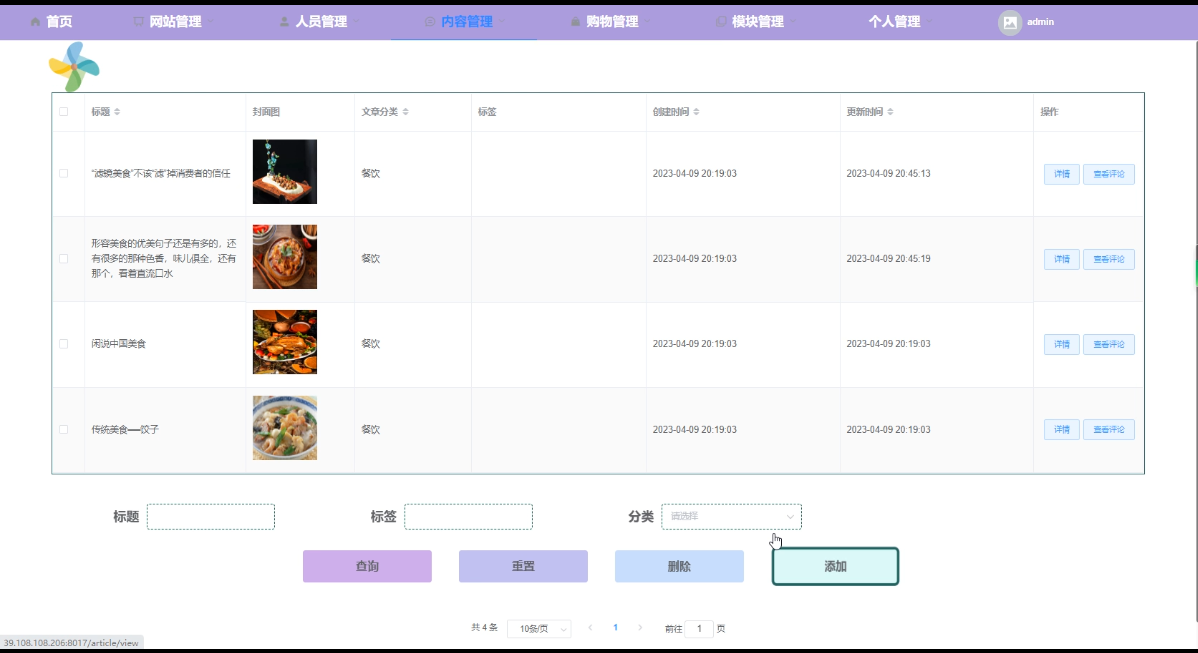The height and width of the screenshot is (653, 1198).
Task: Click the 封面图 column header
Action: [x=267, y=112]
